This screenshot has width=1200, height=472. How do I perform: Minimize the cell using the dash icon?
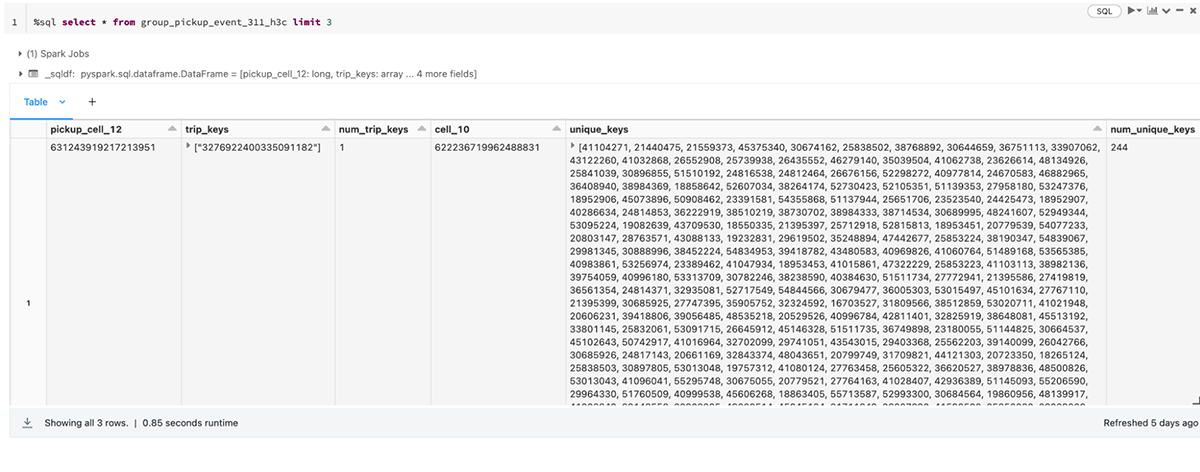1177,11
